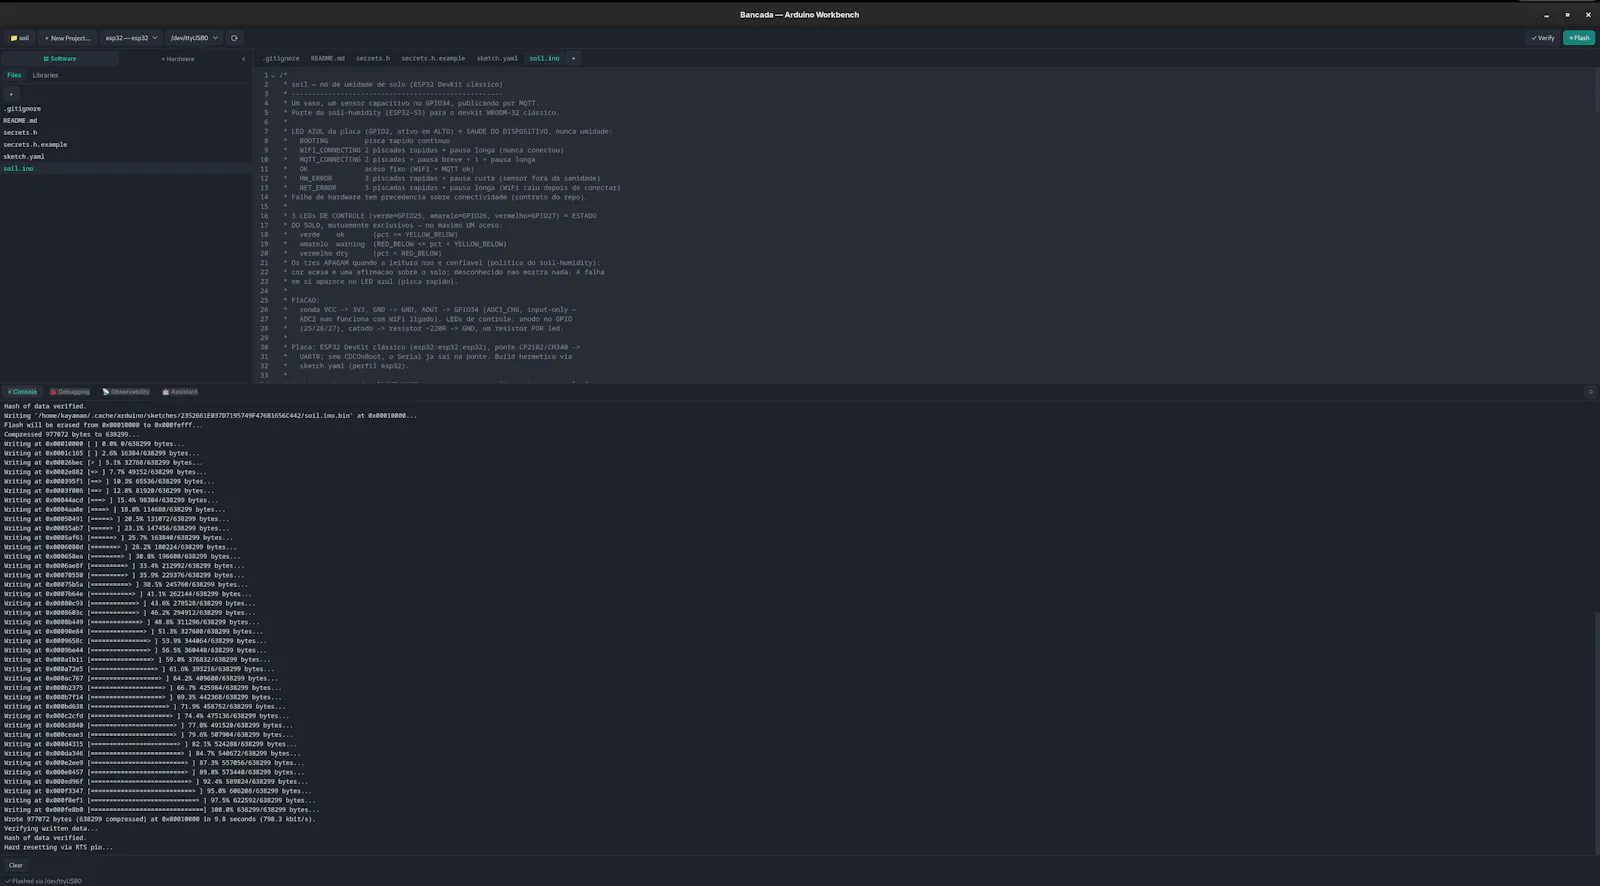The width and height of the screenshot is (1600, 886).
Task: Open the Assistant bottom panel tab
Action: pos(180,392)
